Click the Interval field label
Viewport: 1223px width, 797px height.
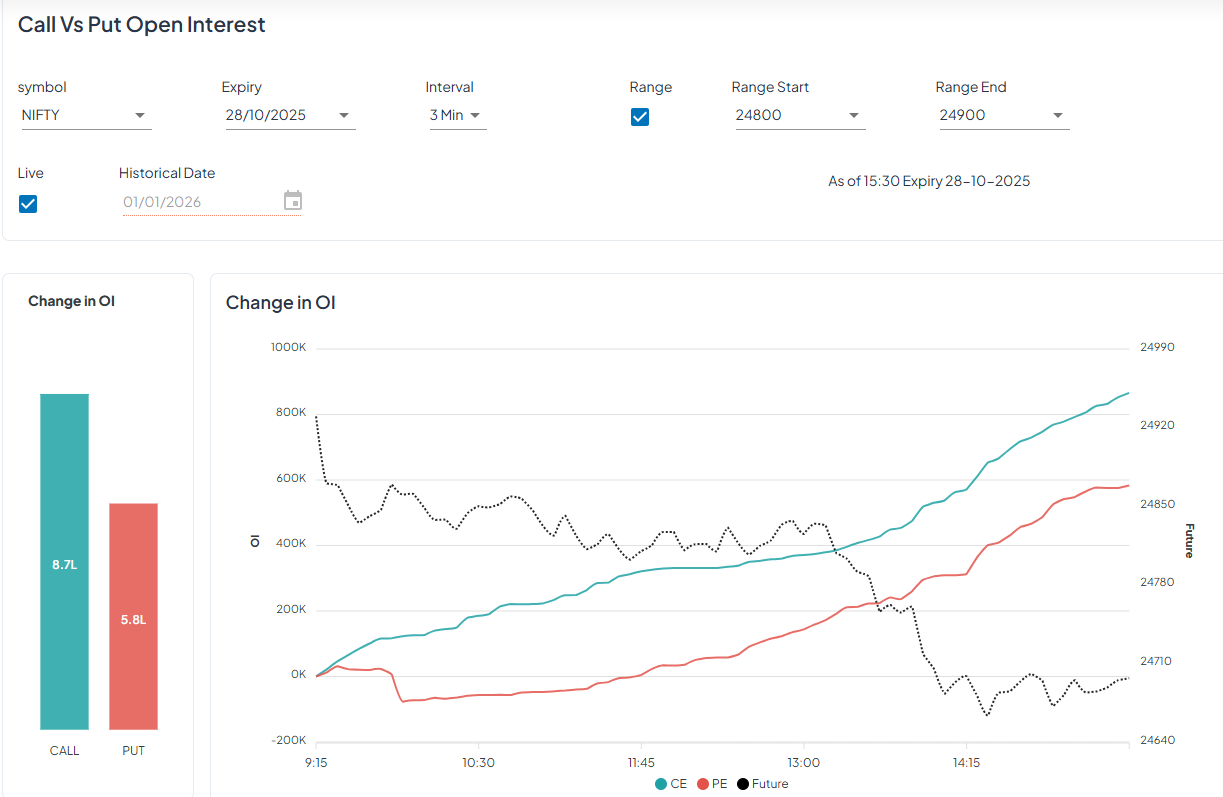point(450,87)
